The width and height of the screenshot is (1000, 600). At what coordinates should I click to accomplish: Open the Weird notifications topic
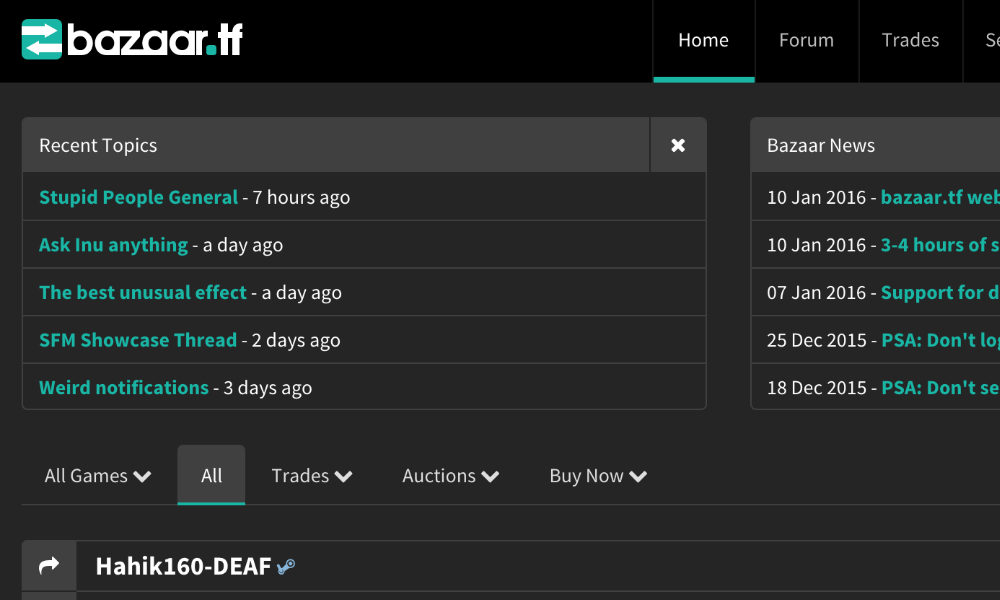[123, 388]
